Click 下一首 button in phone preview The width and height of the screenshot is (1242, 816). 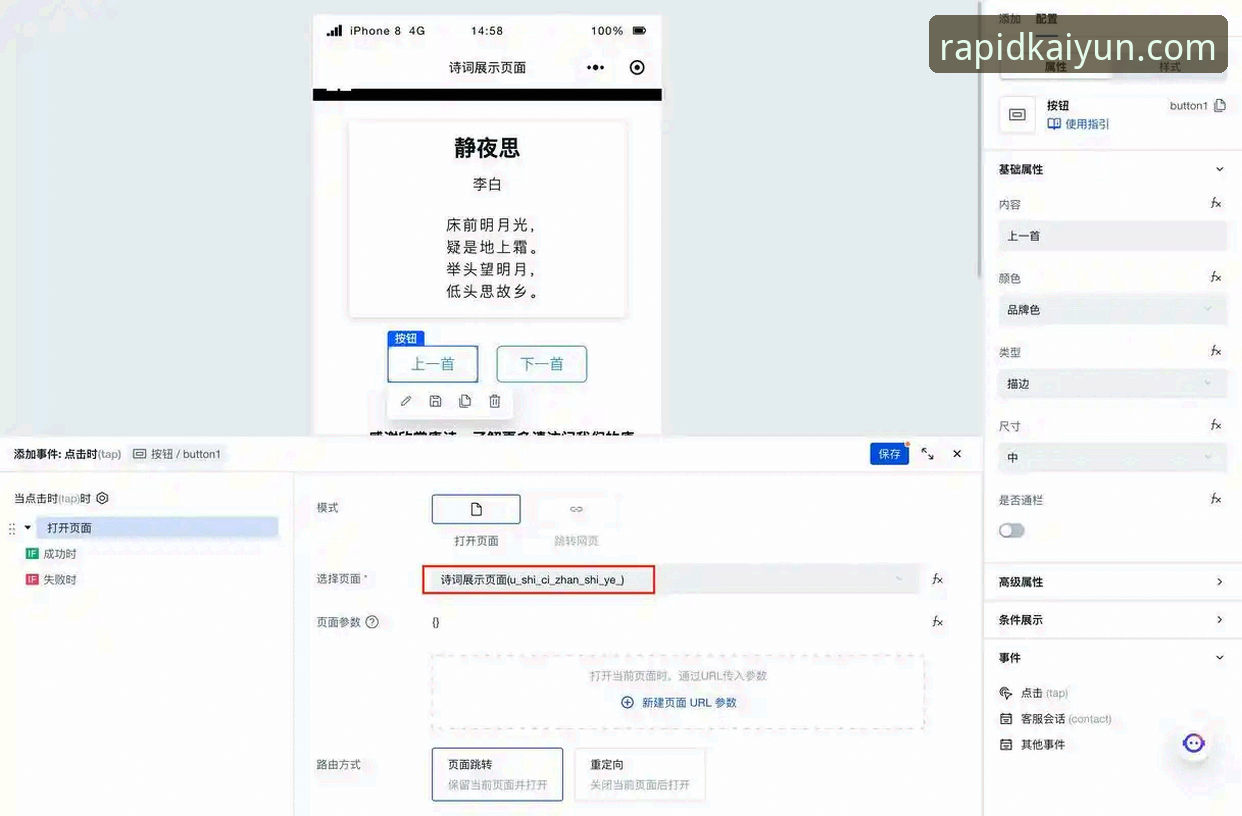pos(542,364)
